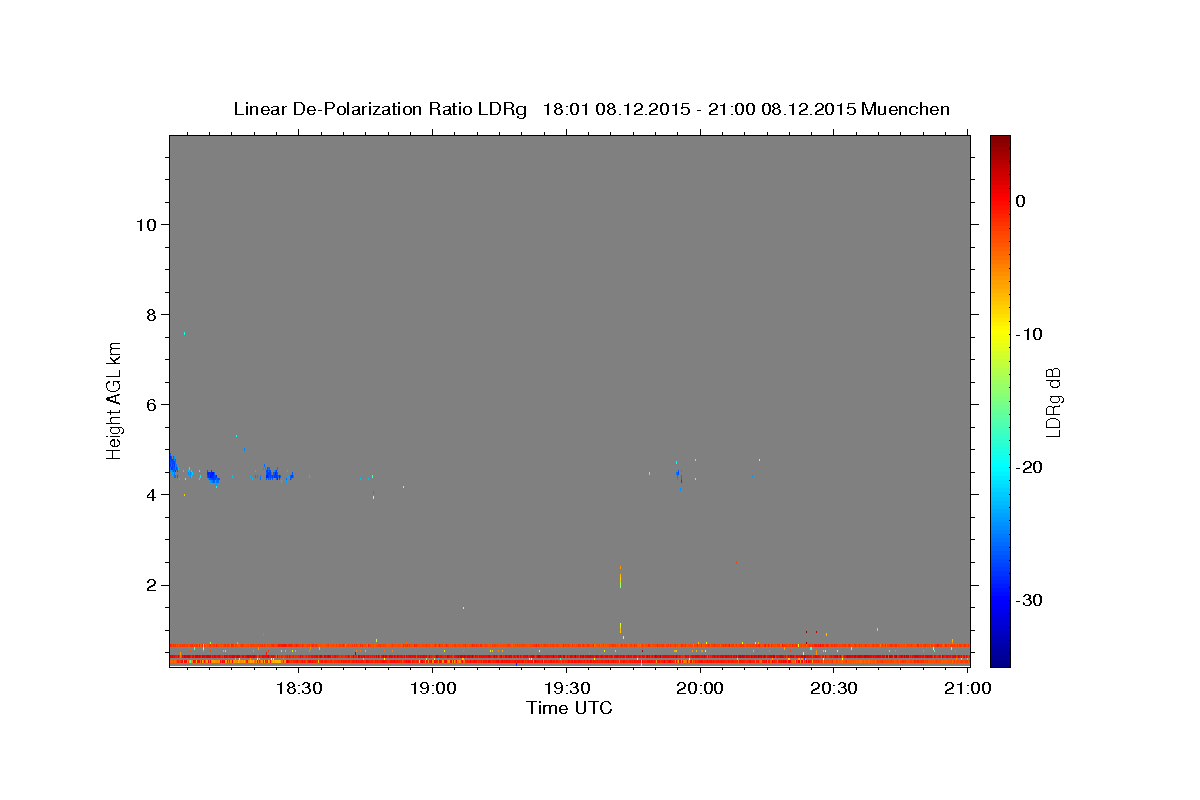Click the colorbar value -10

(1030, 334)
